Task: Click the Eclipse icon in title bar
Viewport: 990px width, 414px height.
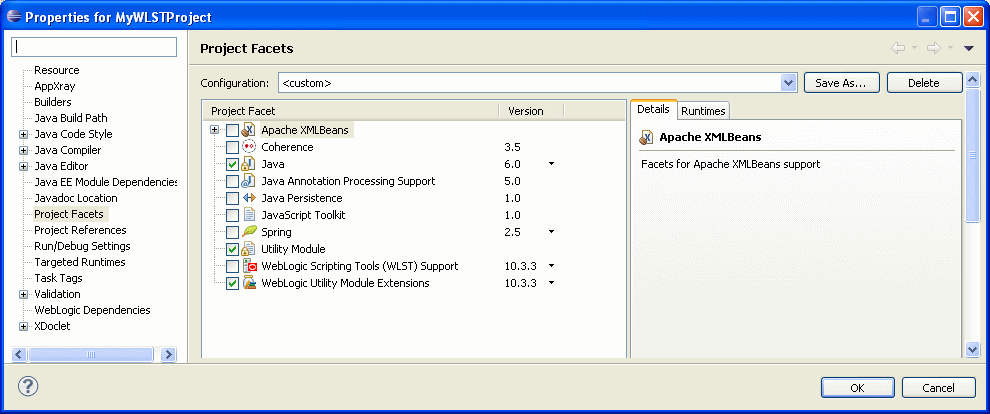Action: coord(14,17)
